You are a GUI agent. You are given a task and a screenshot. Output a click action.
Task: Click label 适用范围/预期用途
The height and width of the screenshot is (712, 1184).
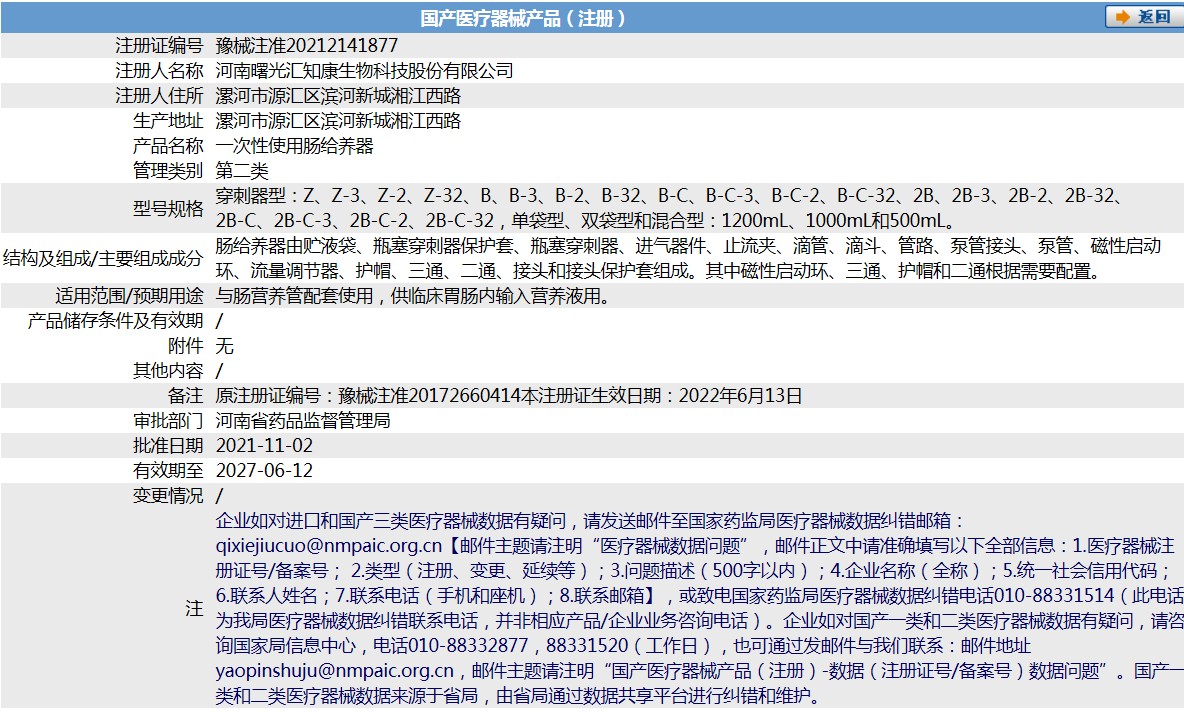pyautogui.click(x=129, y=295)
